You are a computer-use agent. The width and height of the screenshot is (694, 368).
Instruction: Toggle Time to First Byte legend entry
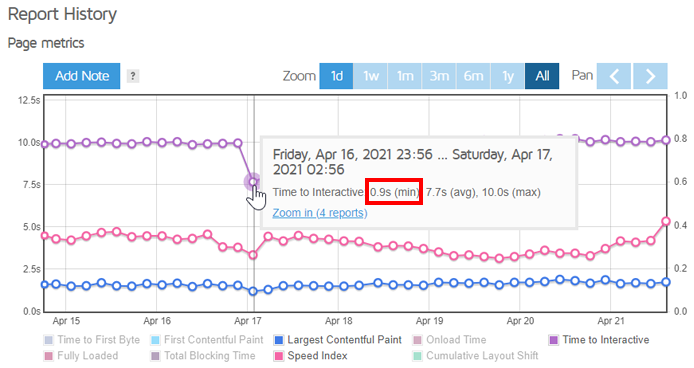click(92, 340)
